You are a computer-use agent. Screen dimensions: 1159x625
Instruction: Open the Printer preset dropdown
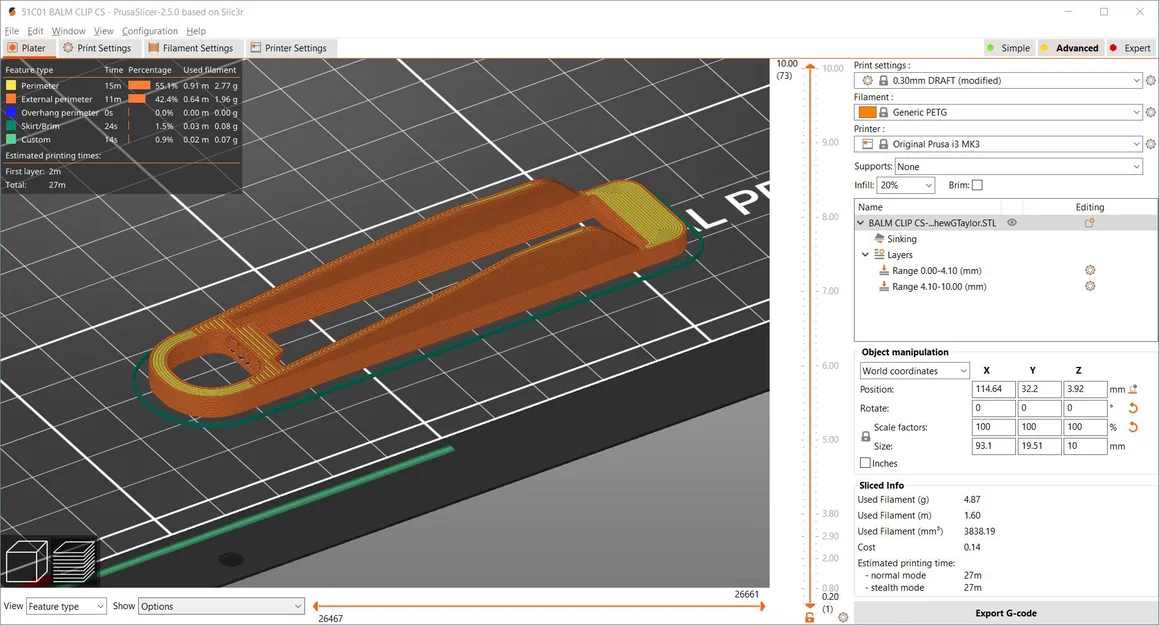tap(999, 144)
